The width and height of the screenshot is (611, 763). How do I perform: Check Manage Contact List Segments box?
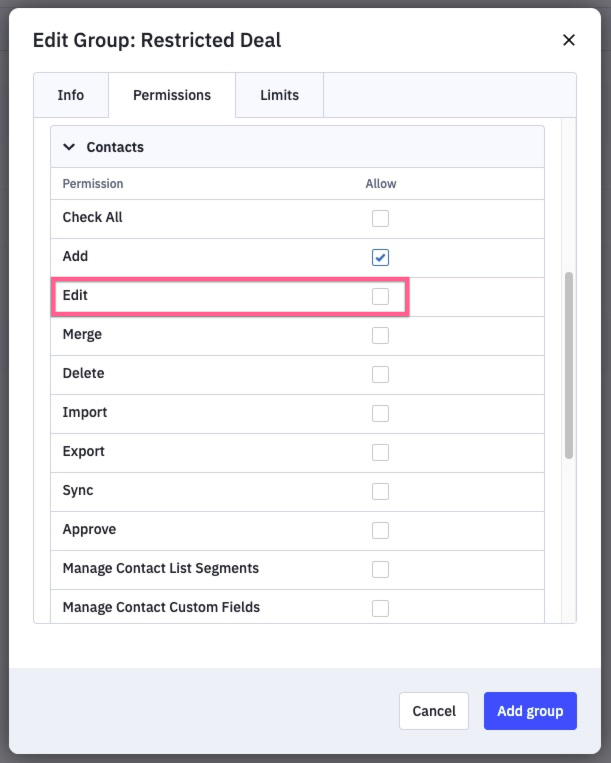point(380,569)
